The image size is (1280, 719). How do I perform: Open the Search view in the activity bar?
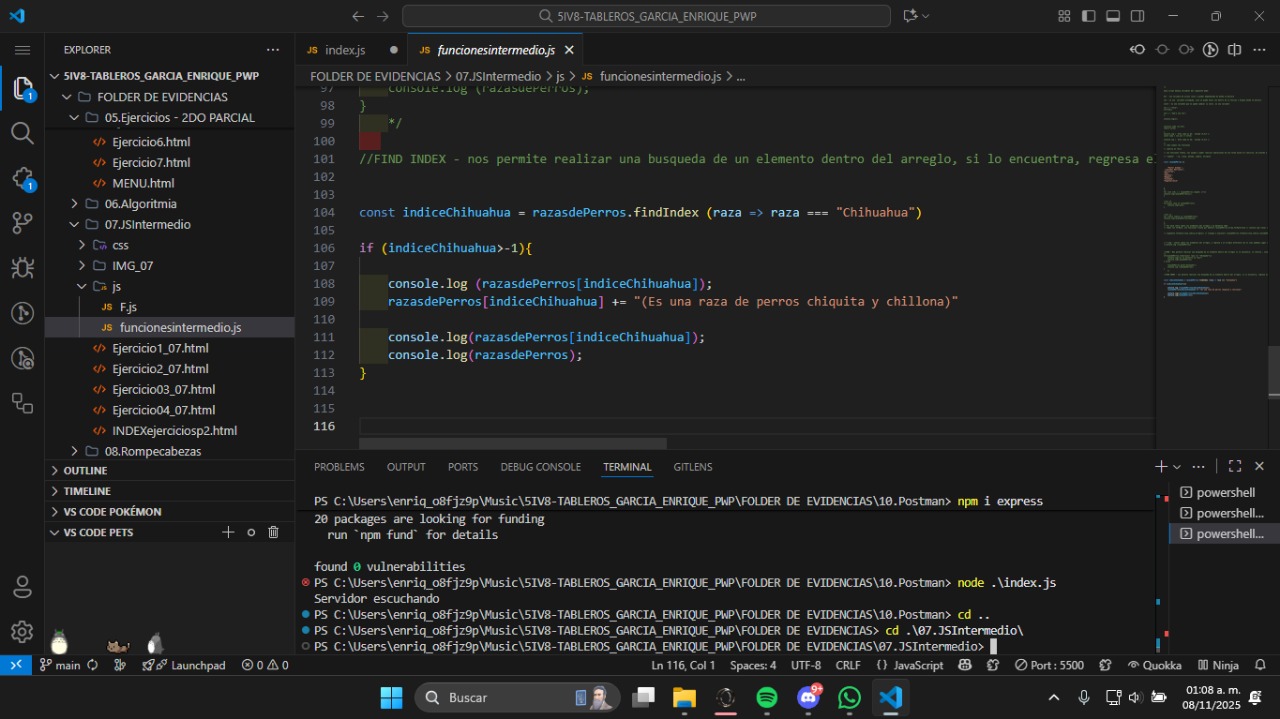pyautogui.click(x=22, y=133)
